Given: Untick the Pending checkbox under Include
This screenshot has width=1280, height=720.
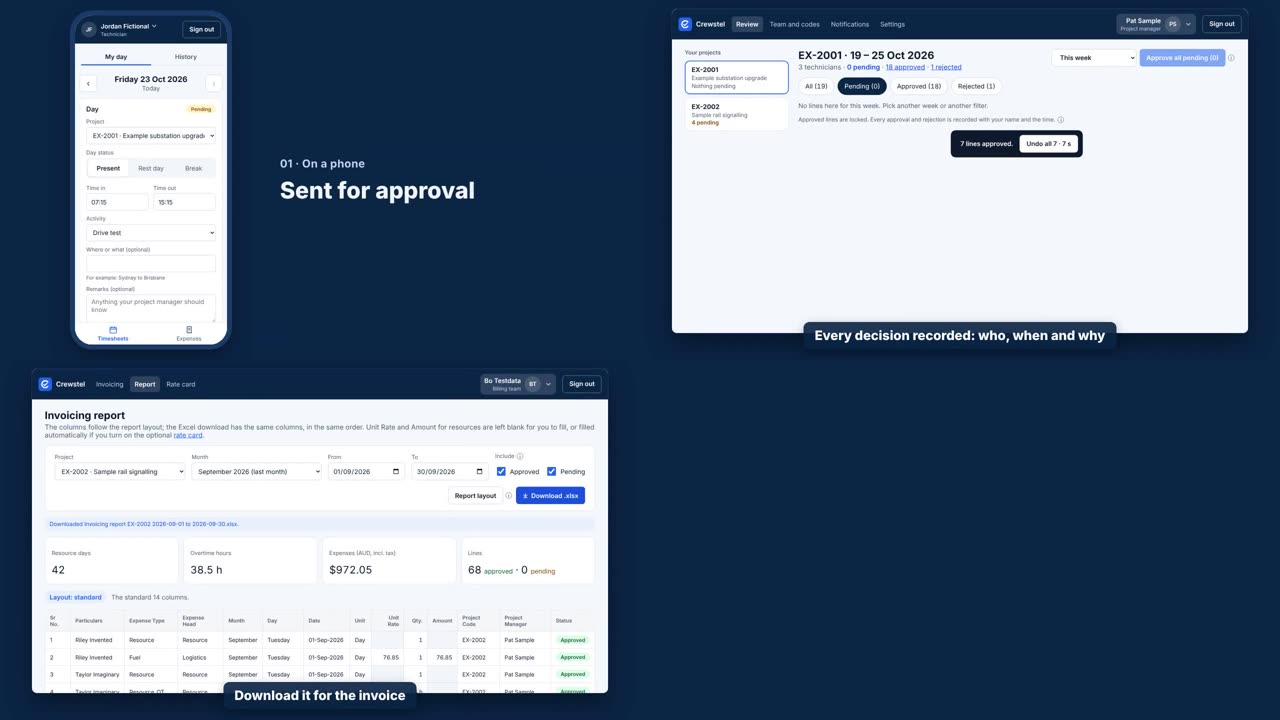Looking at the screenshot, I should tap(551, 471).
